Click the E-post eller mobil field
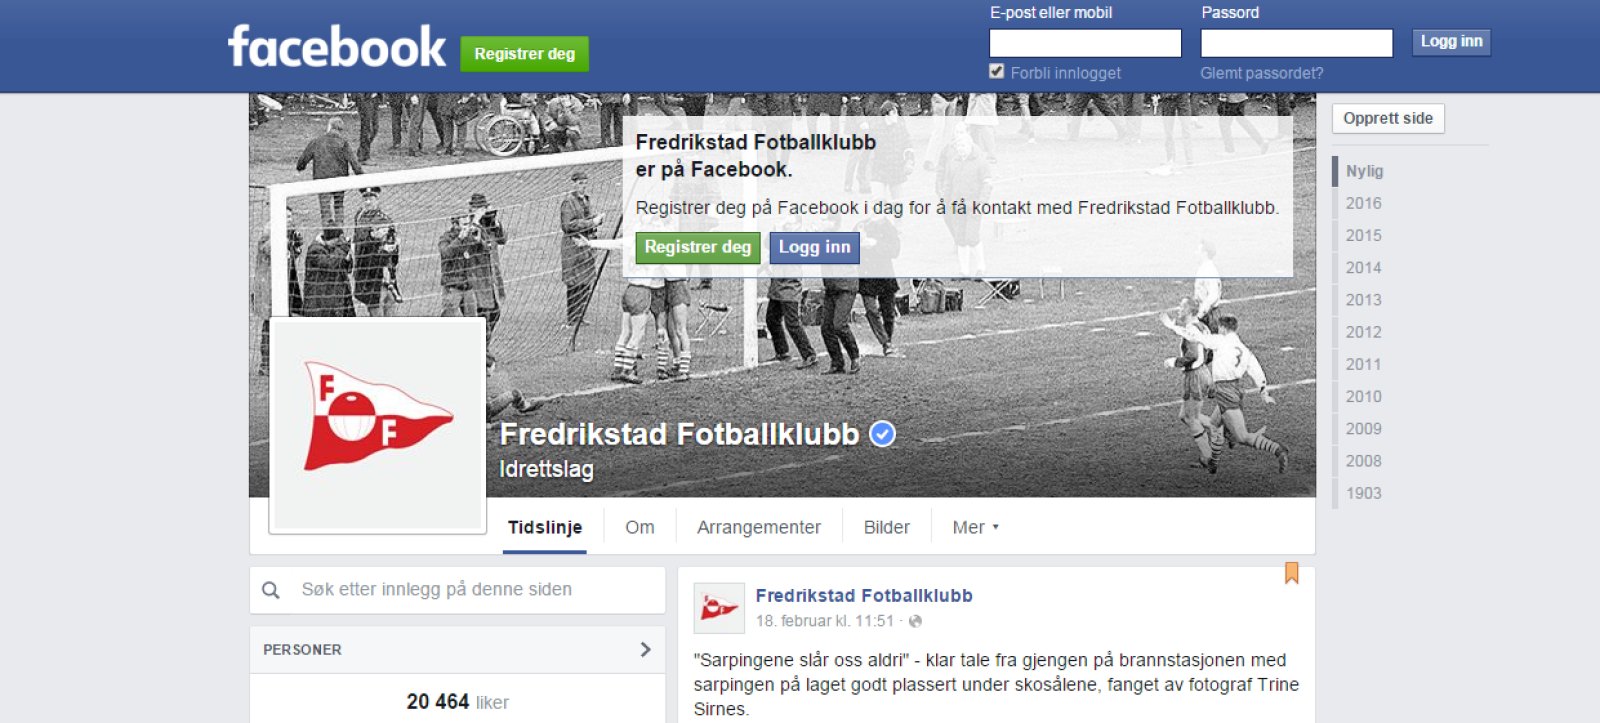The image size is (1600, 723). pos(1085,43)
